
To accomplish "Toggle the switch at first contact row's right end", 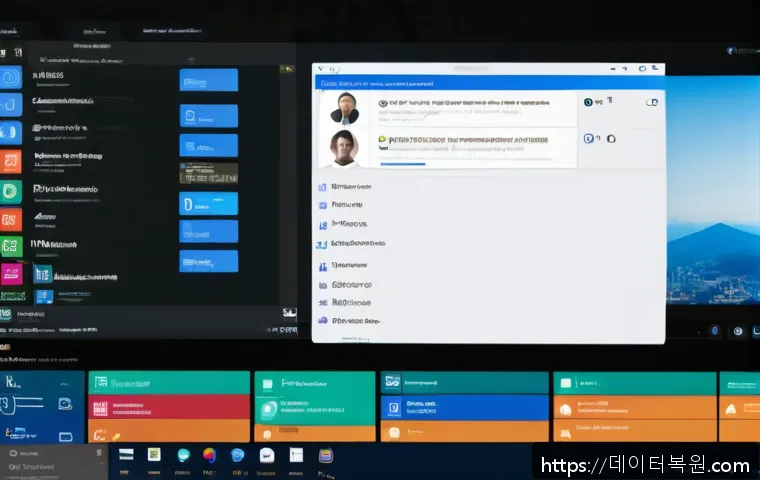I will (x=652, y=102).
